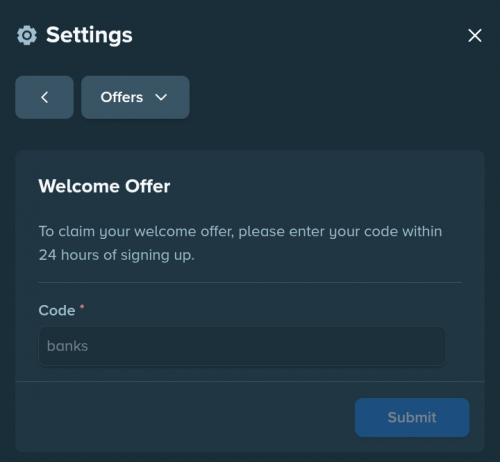500x462 pixels.
Task: Go back using the left chevron button
Action: [x=44, y=97]
